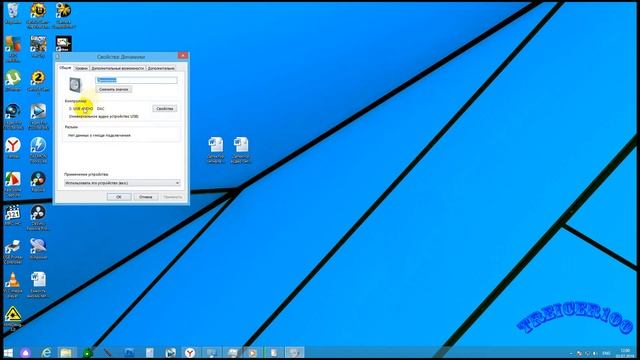The width and height of the screenshot is (640, 360).
Task: Click the system tray clock
Action: [625, 353]
